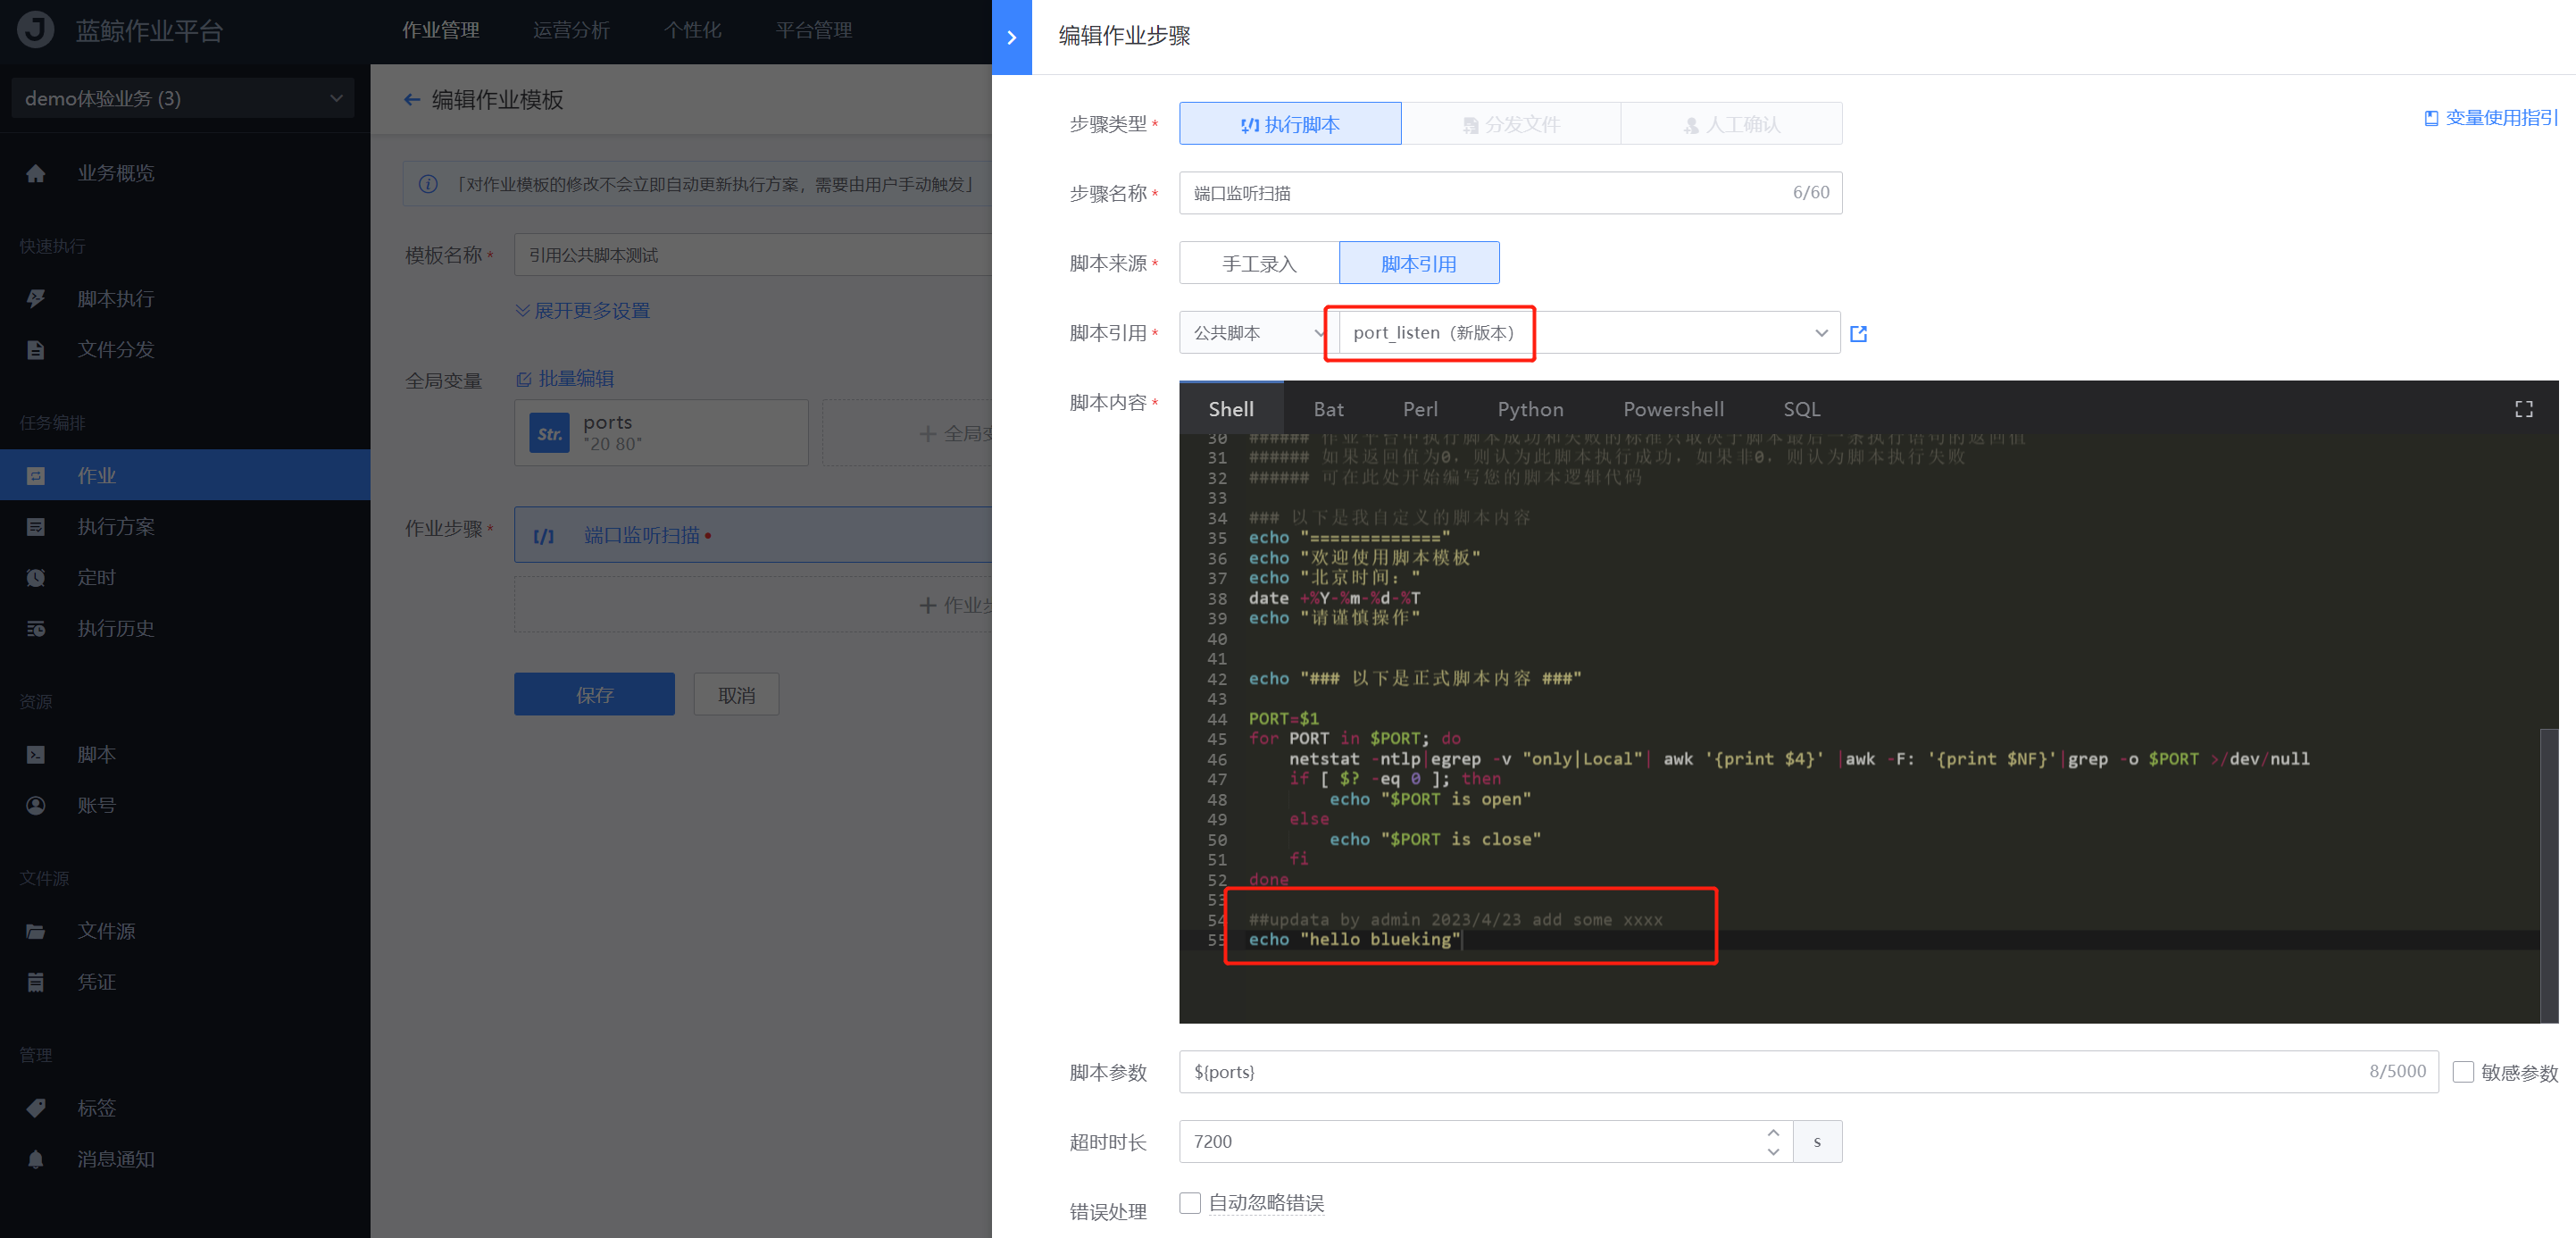This screenshot has height=1238, width=2576.
Task: Open 业务概览 home icon in sidebar
Action: coord(36,173)
